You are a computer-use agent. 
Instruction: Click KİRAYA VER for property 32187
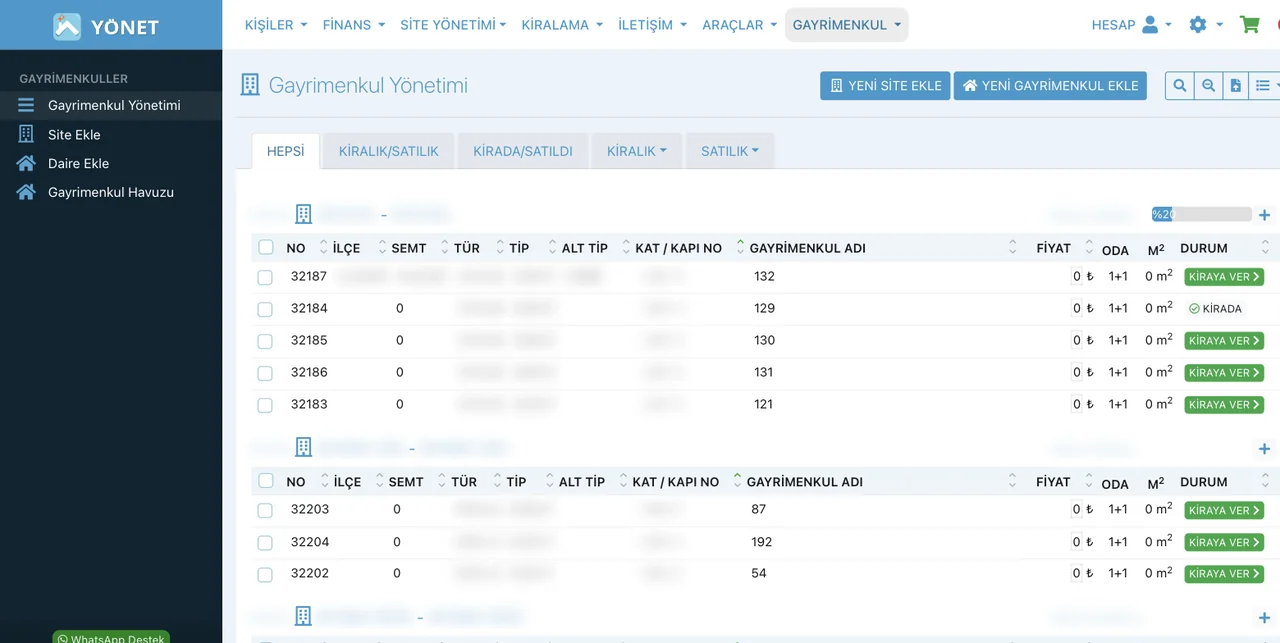point(1224,277)
